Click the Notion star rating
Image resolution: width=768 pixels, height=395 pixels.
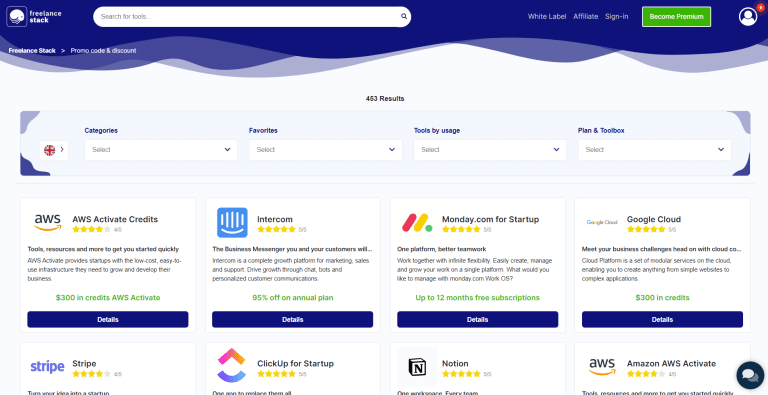[461, 374]
